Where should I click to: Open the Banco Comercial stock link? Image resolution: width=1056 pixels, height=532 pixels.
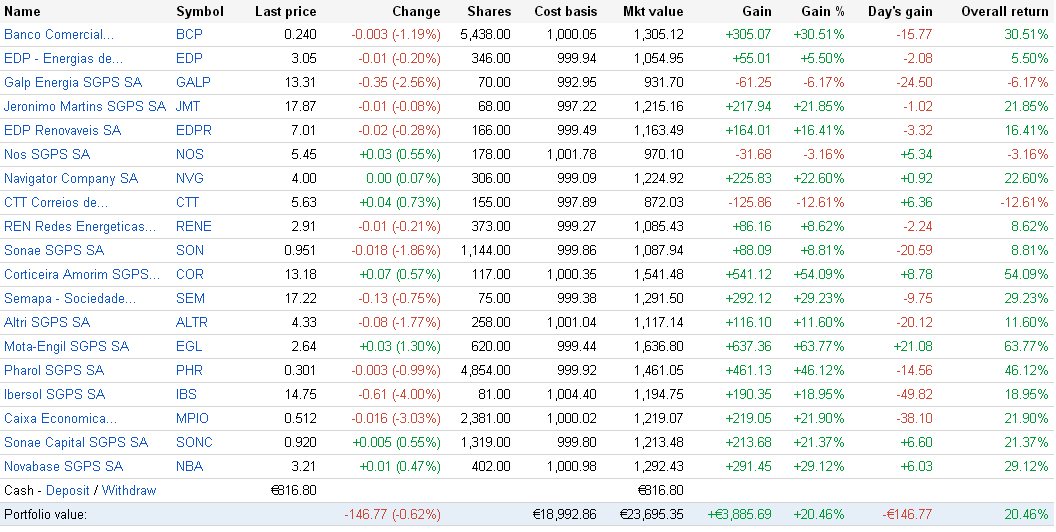[x=58, y=34]
